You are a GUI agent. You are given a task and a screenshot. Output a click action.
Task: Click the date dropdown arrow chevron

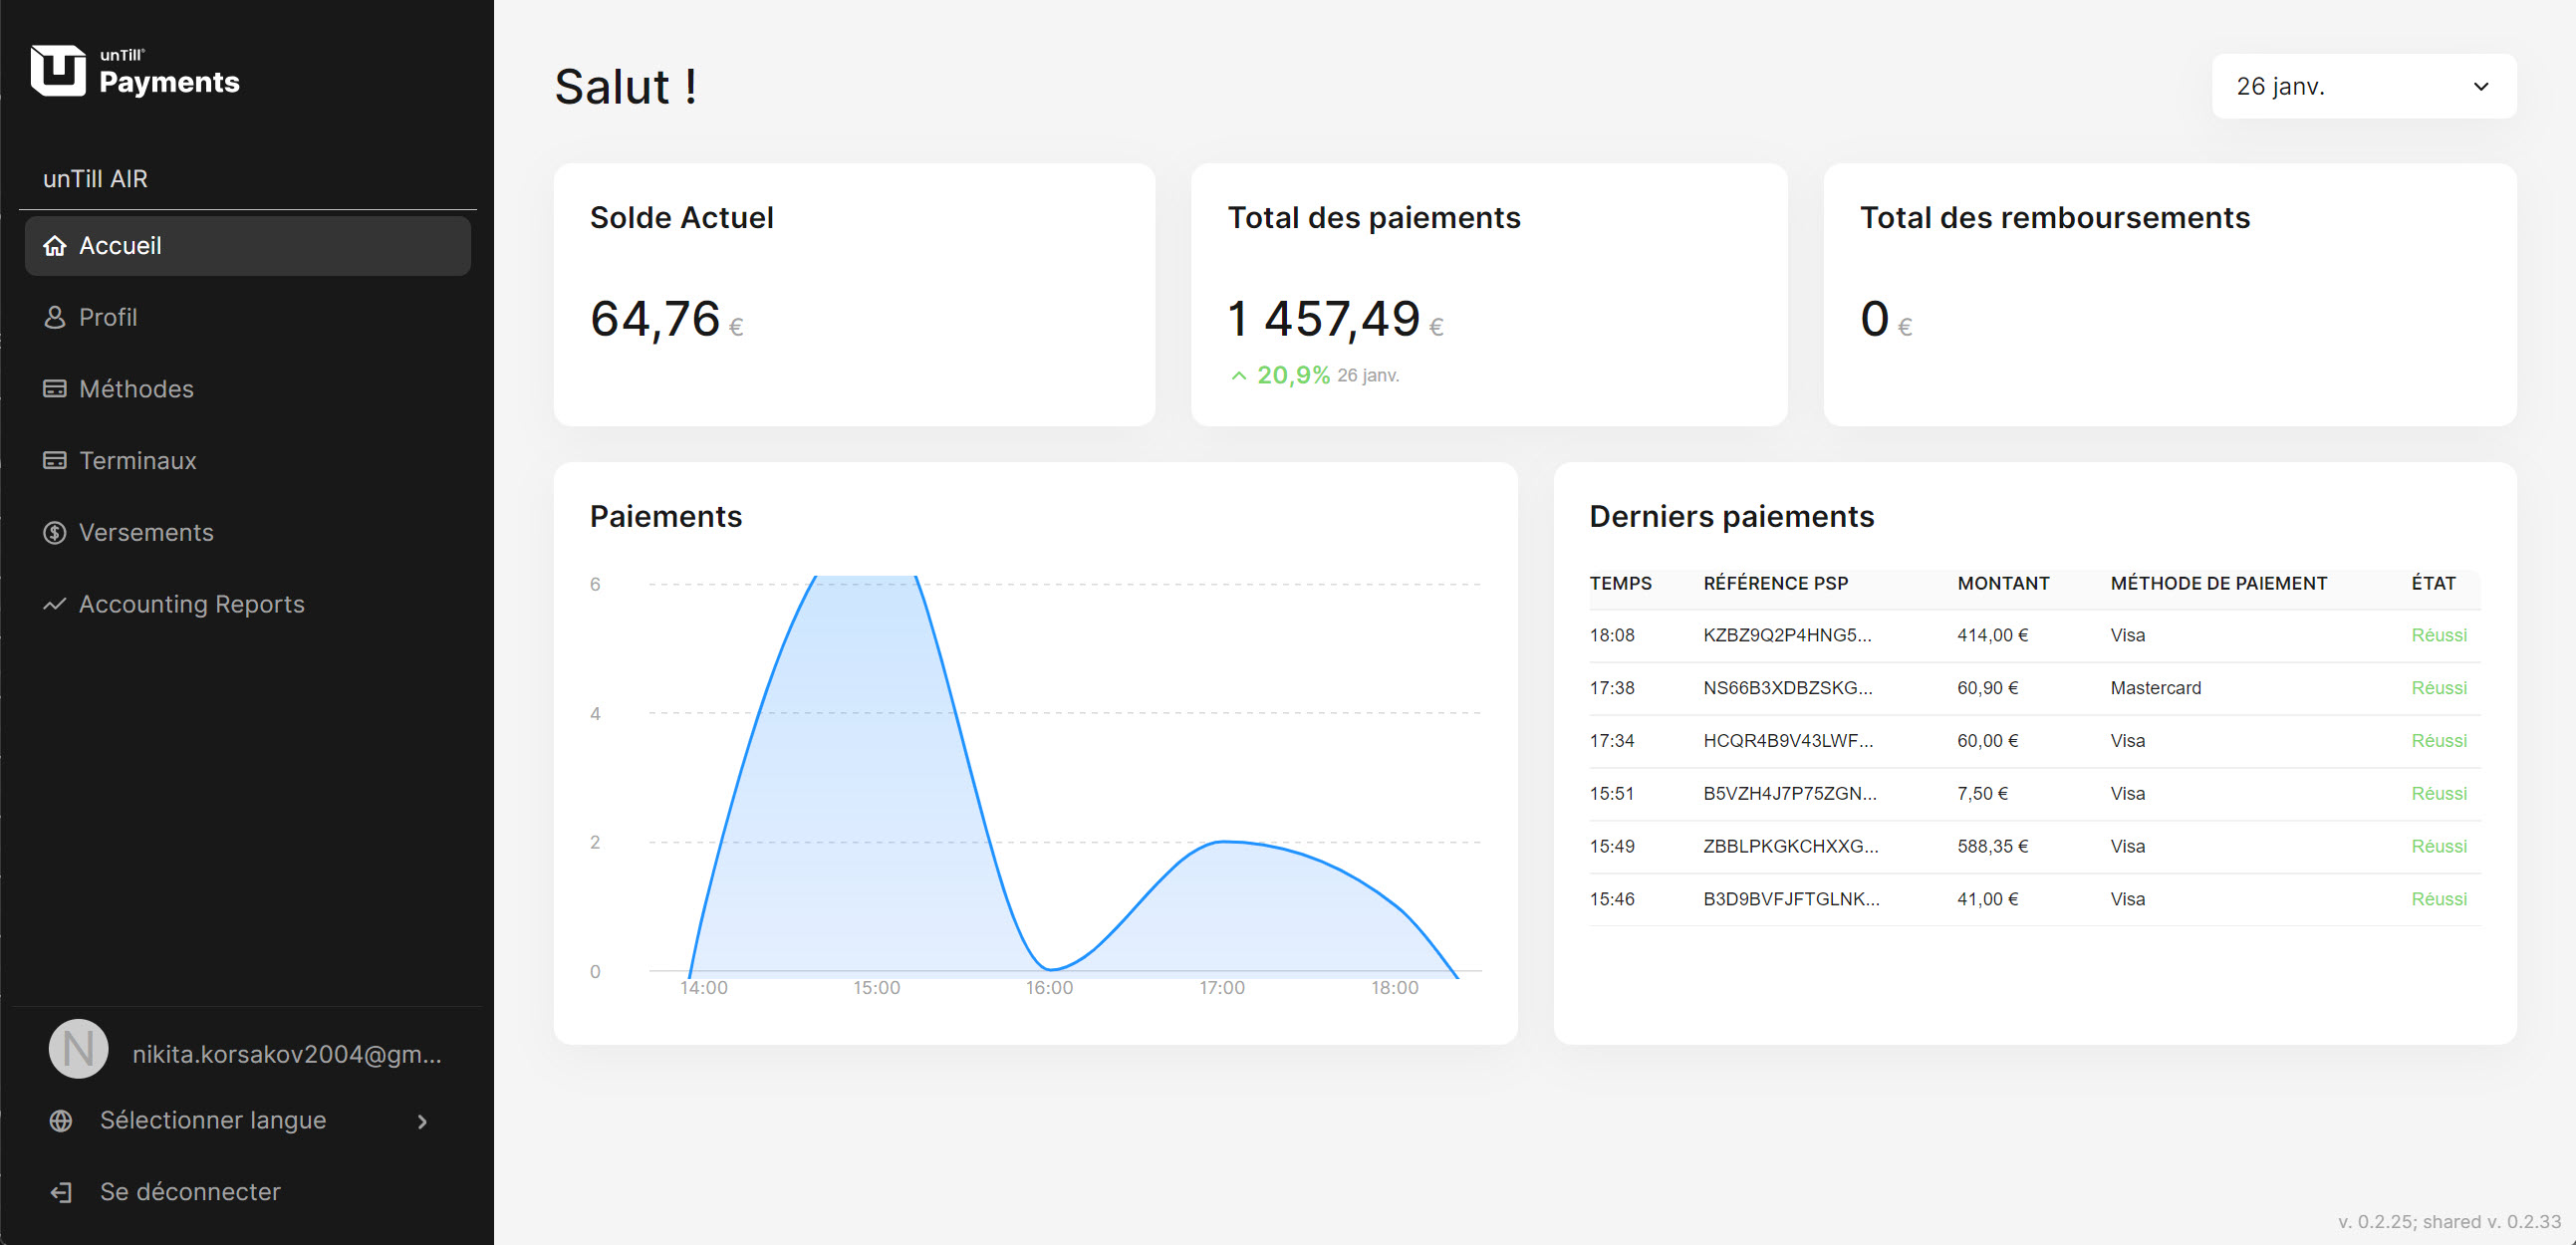[x=2480, y=87]
